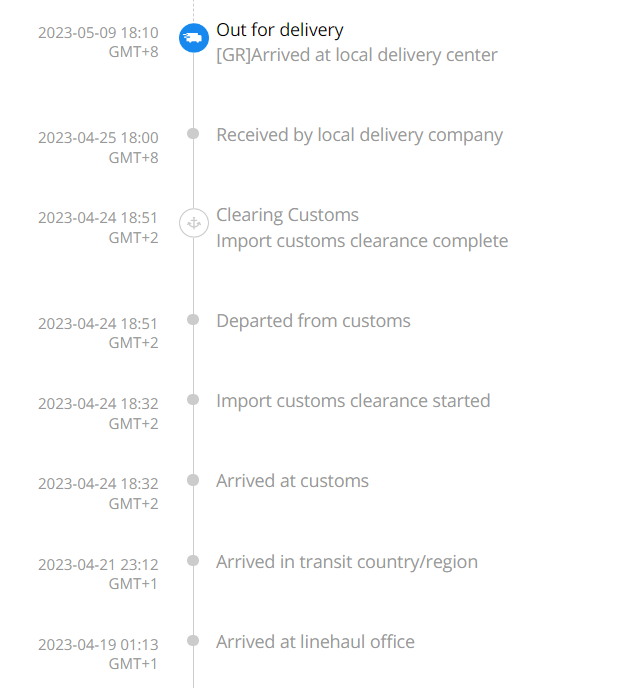Screen dimensions: 638x688
Task: Select the Import customs clearance started entry
Action: 353,401
